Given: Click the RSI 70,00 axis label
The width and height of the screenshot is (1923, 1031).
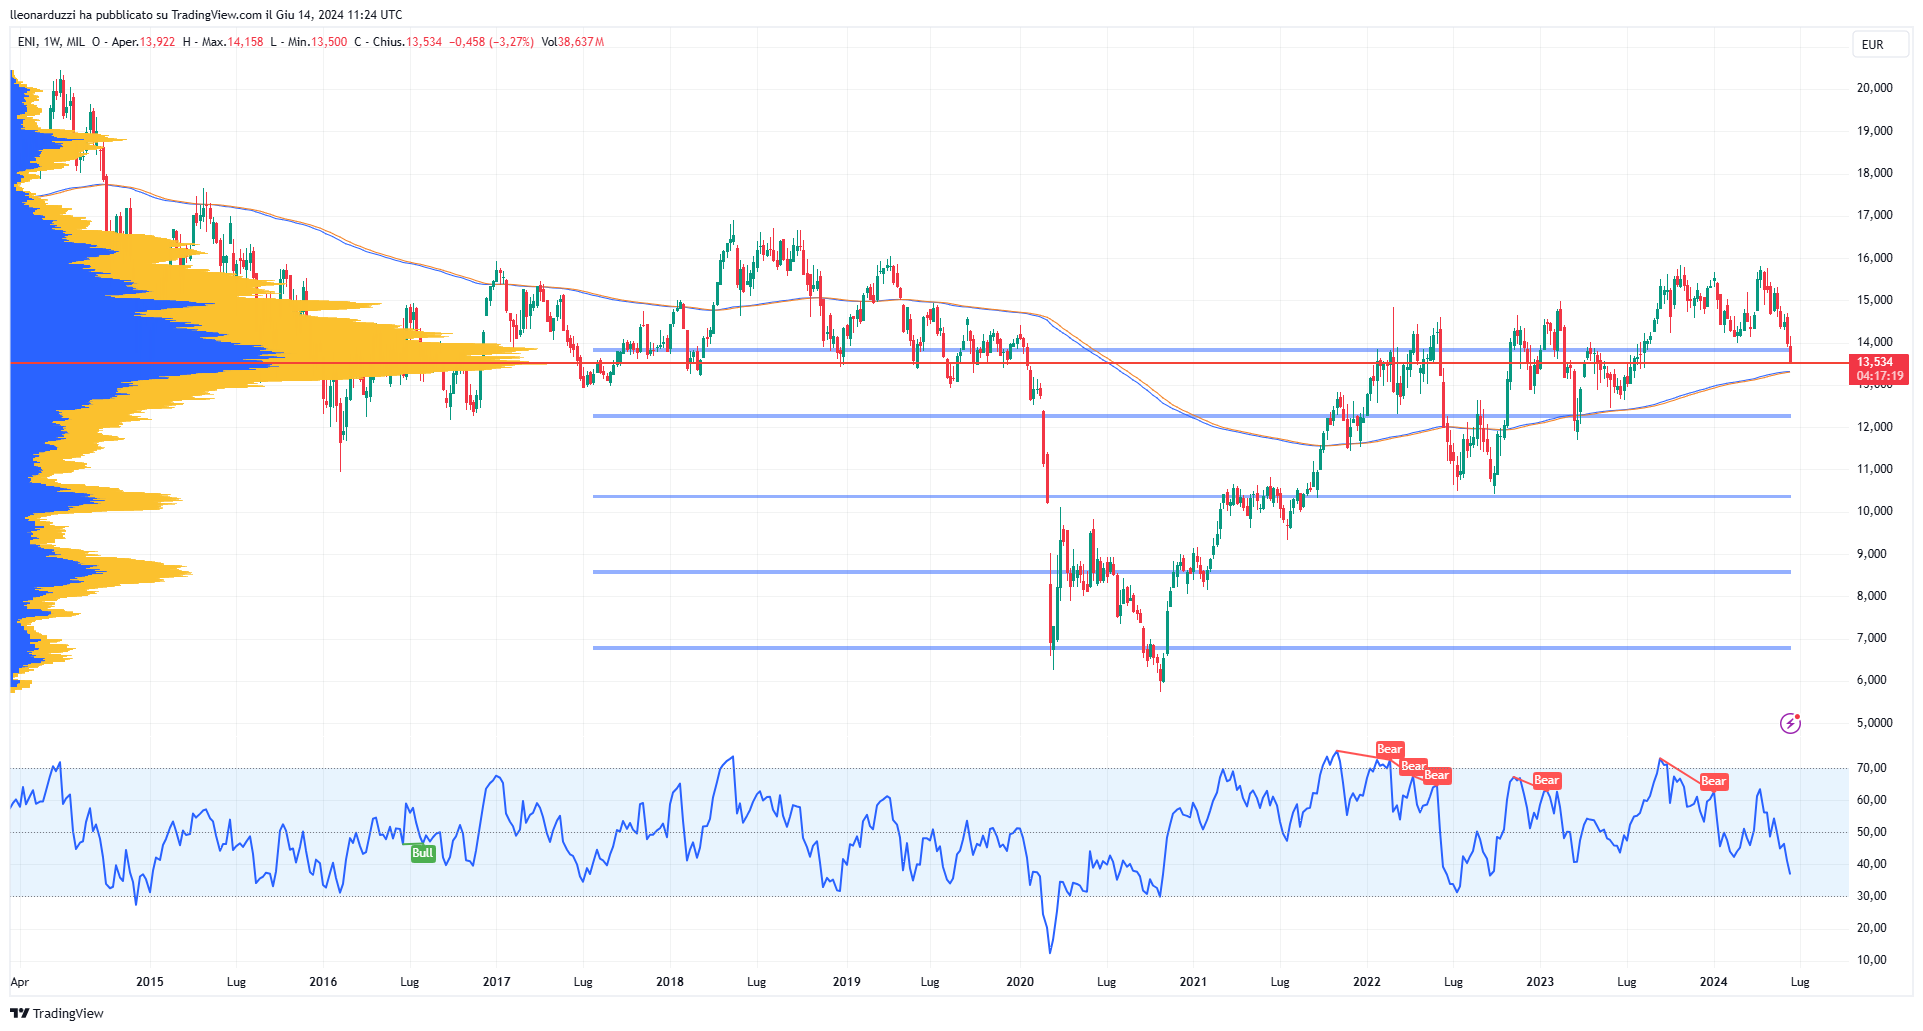Looking at the screenshot, I should click(x=1872, y=768).
